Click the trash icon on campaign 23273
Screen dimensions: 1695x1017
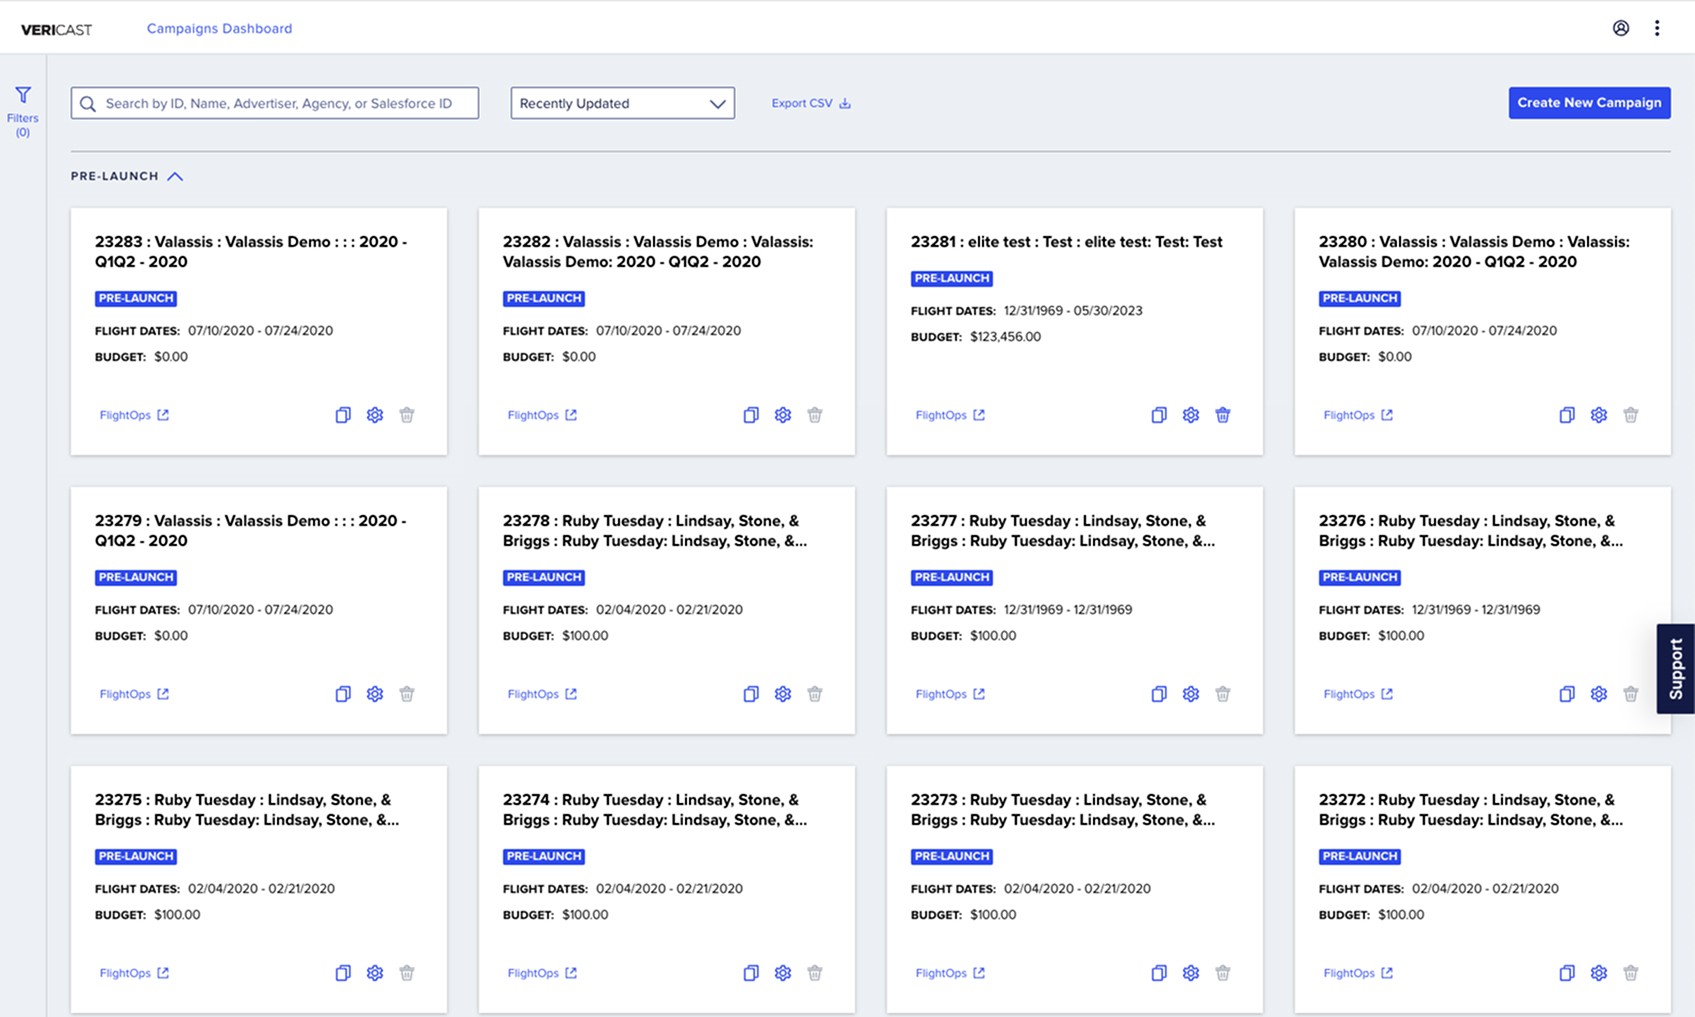click(1223, 973)
